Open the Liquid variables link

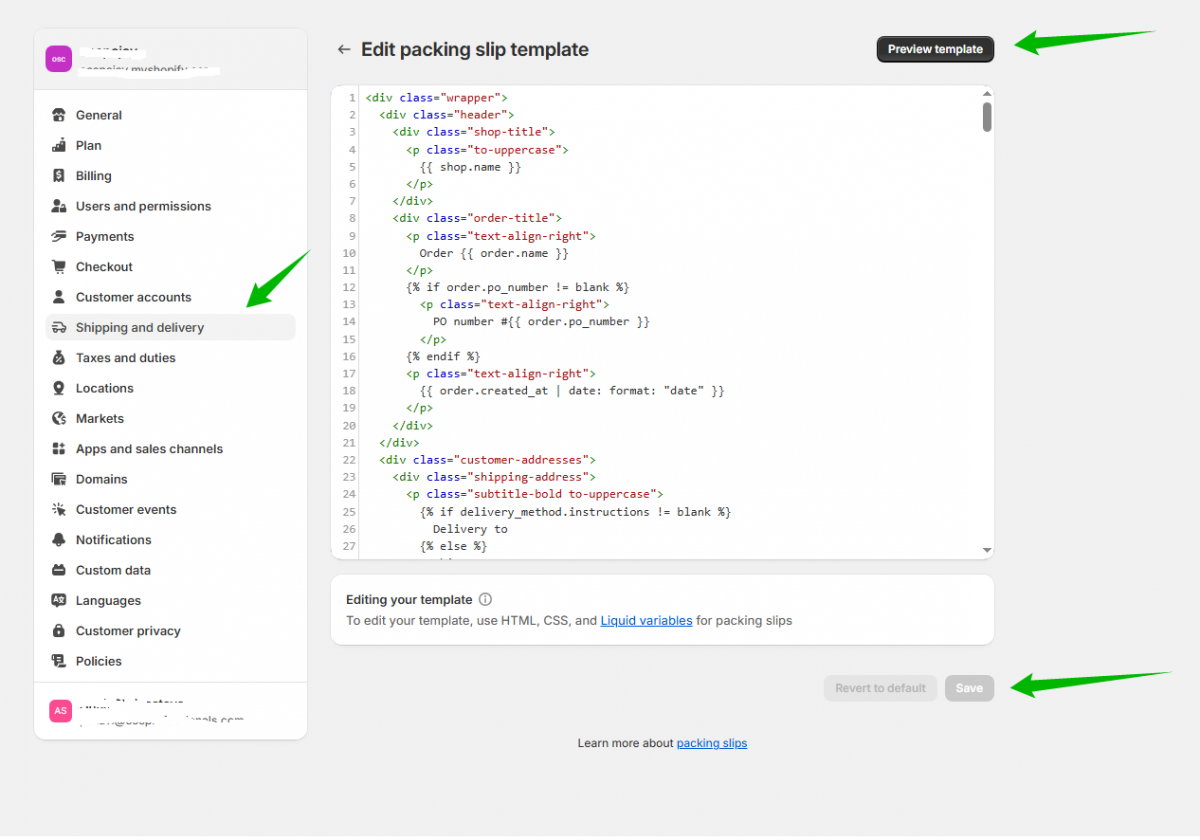[645, 620]
